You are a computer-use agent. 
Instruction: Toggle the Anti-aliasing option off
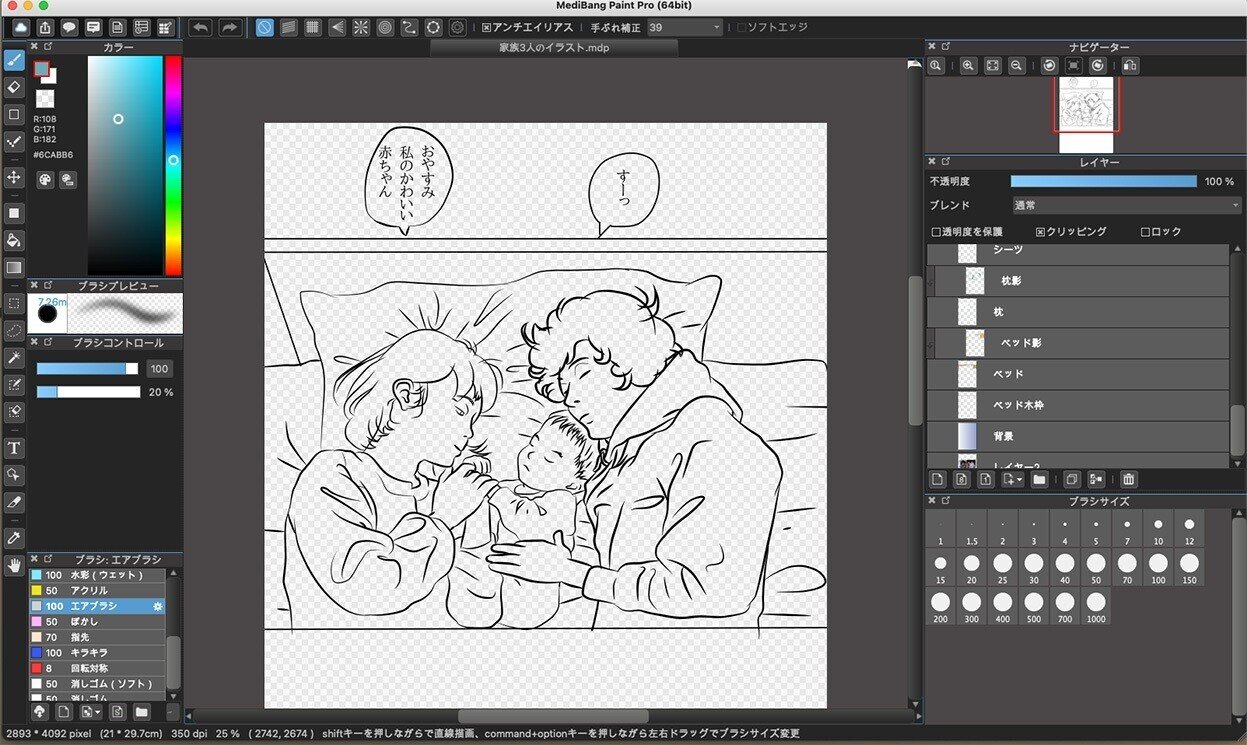pyautogui.click(x=487, y=27)
